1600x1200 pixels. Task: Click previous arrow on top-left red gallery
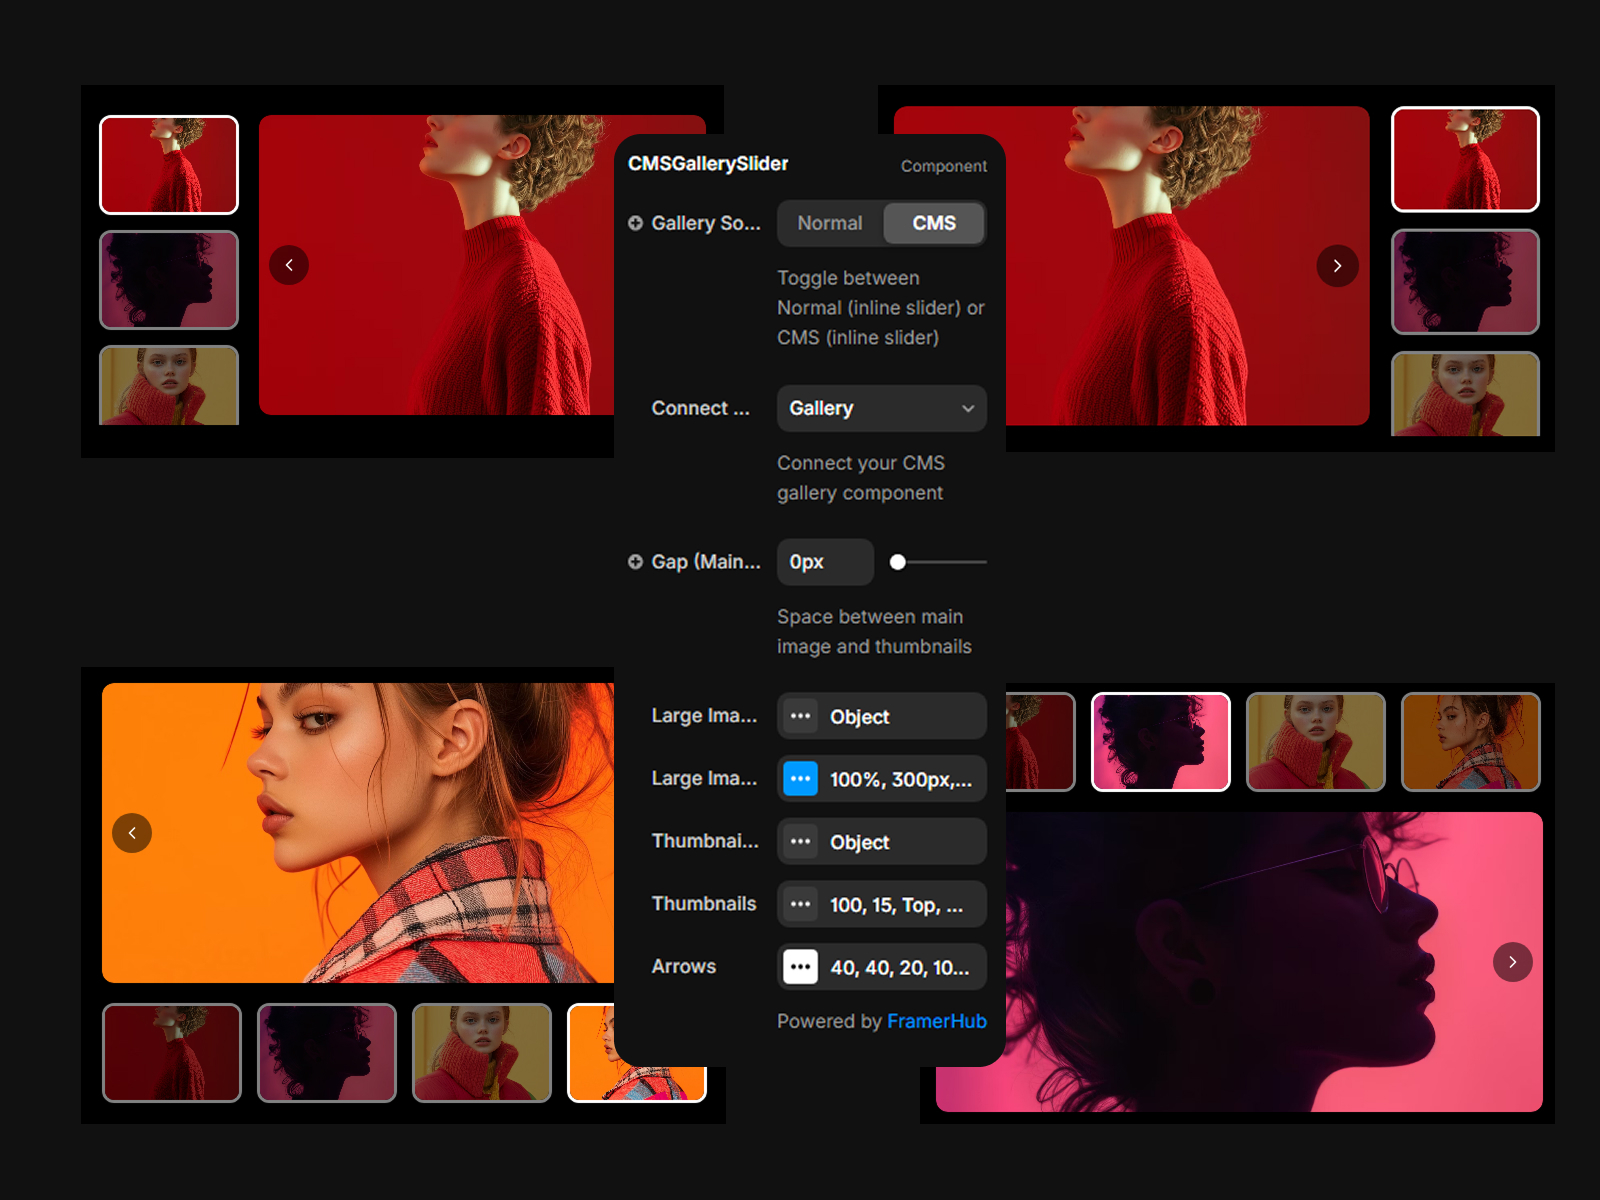[x=289, y=265]
